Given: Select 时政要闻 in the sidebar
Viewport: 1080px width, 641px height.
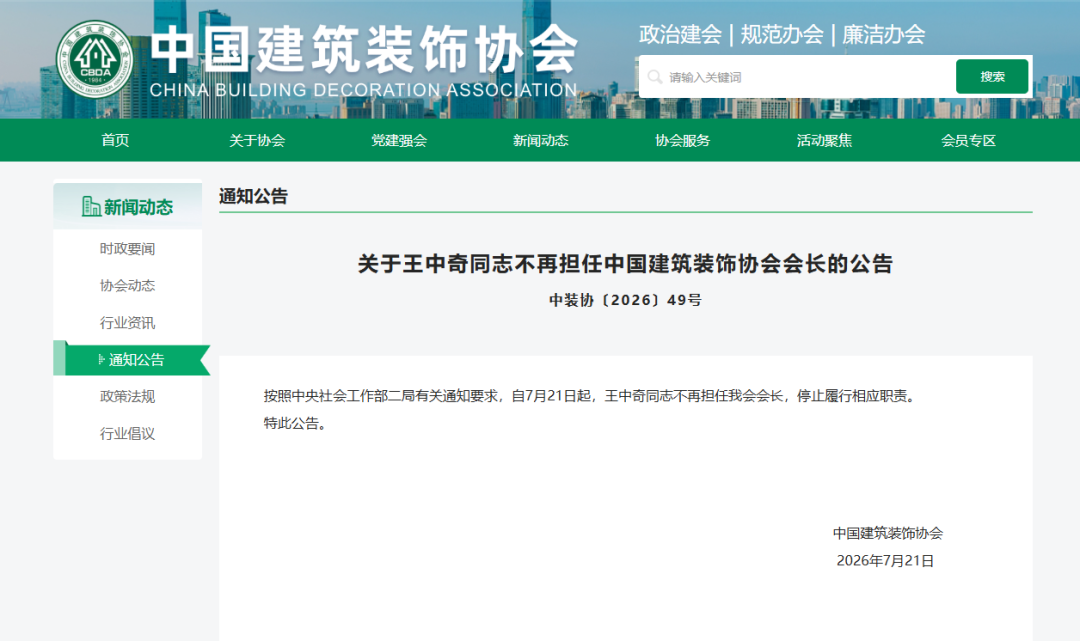Looking at the screenshot, I should (127, 249).
